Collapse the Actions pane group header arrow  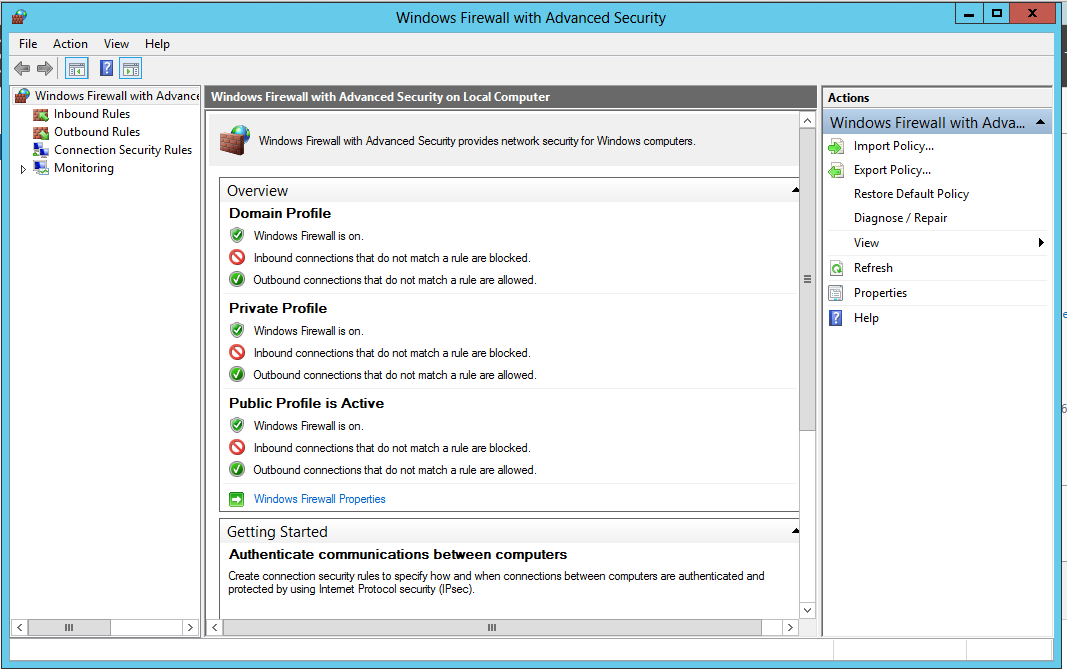point(1040,123)
